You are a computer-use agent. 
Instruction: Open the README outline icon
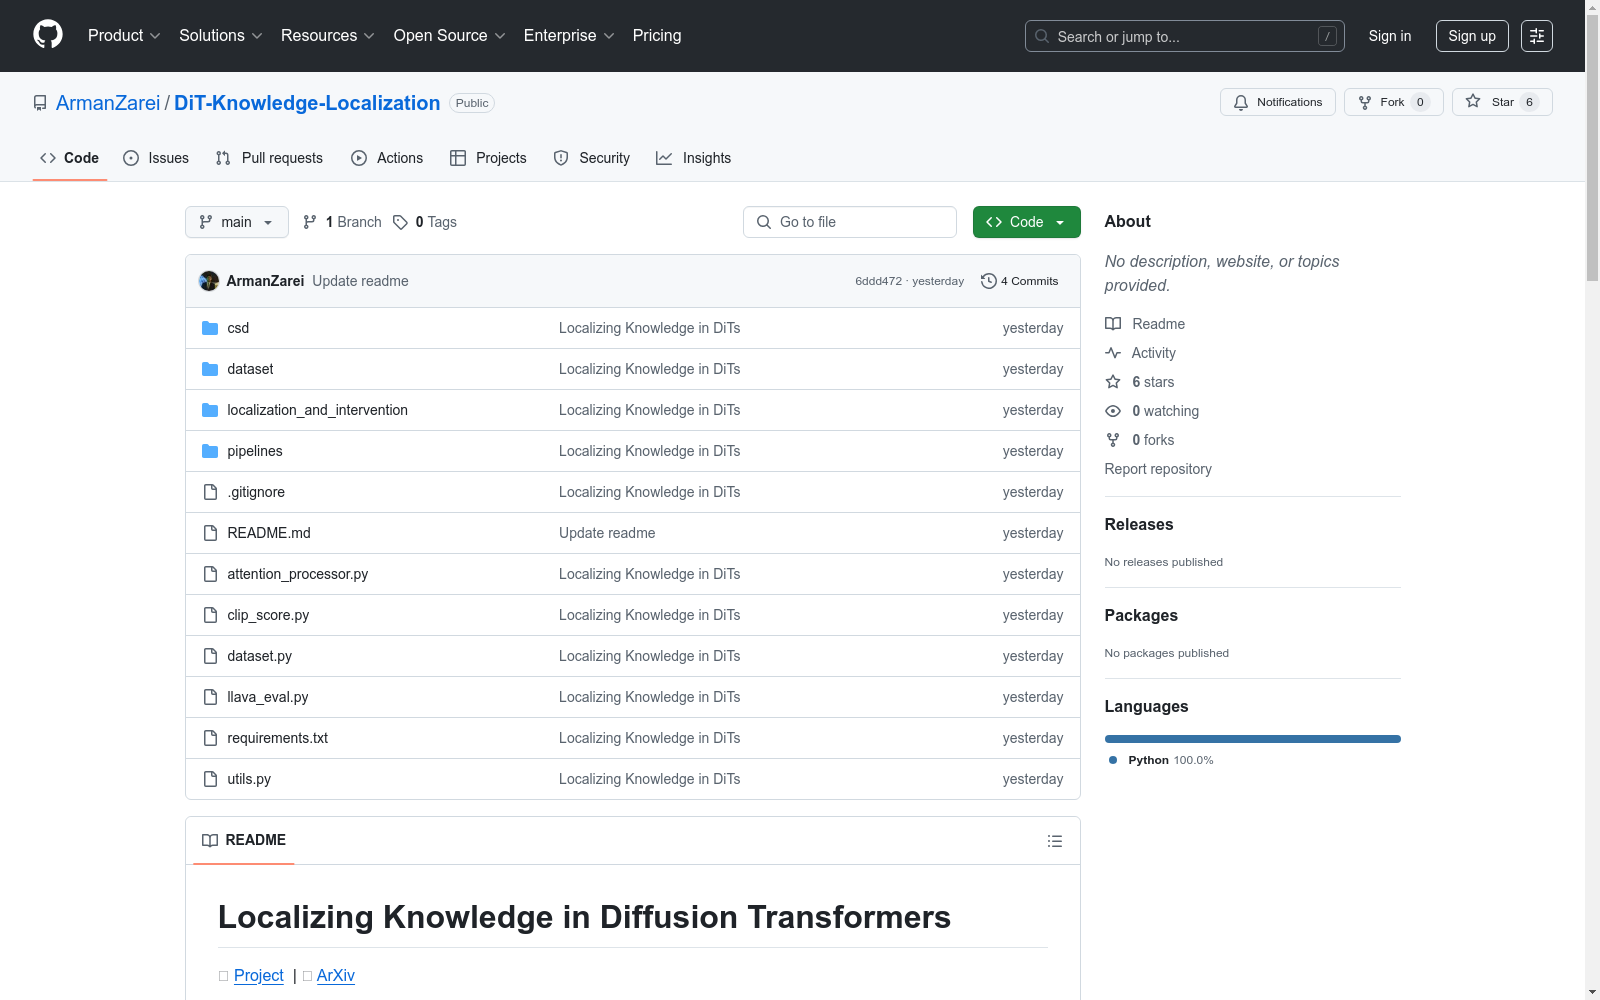[x=1054, y=841]
